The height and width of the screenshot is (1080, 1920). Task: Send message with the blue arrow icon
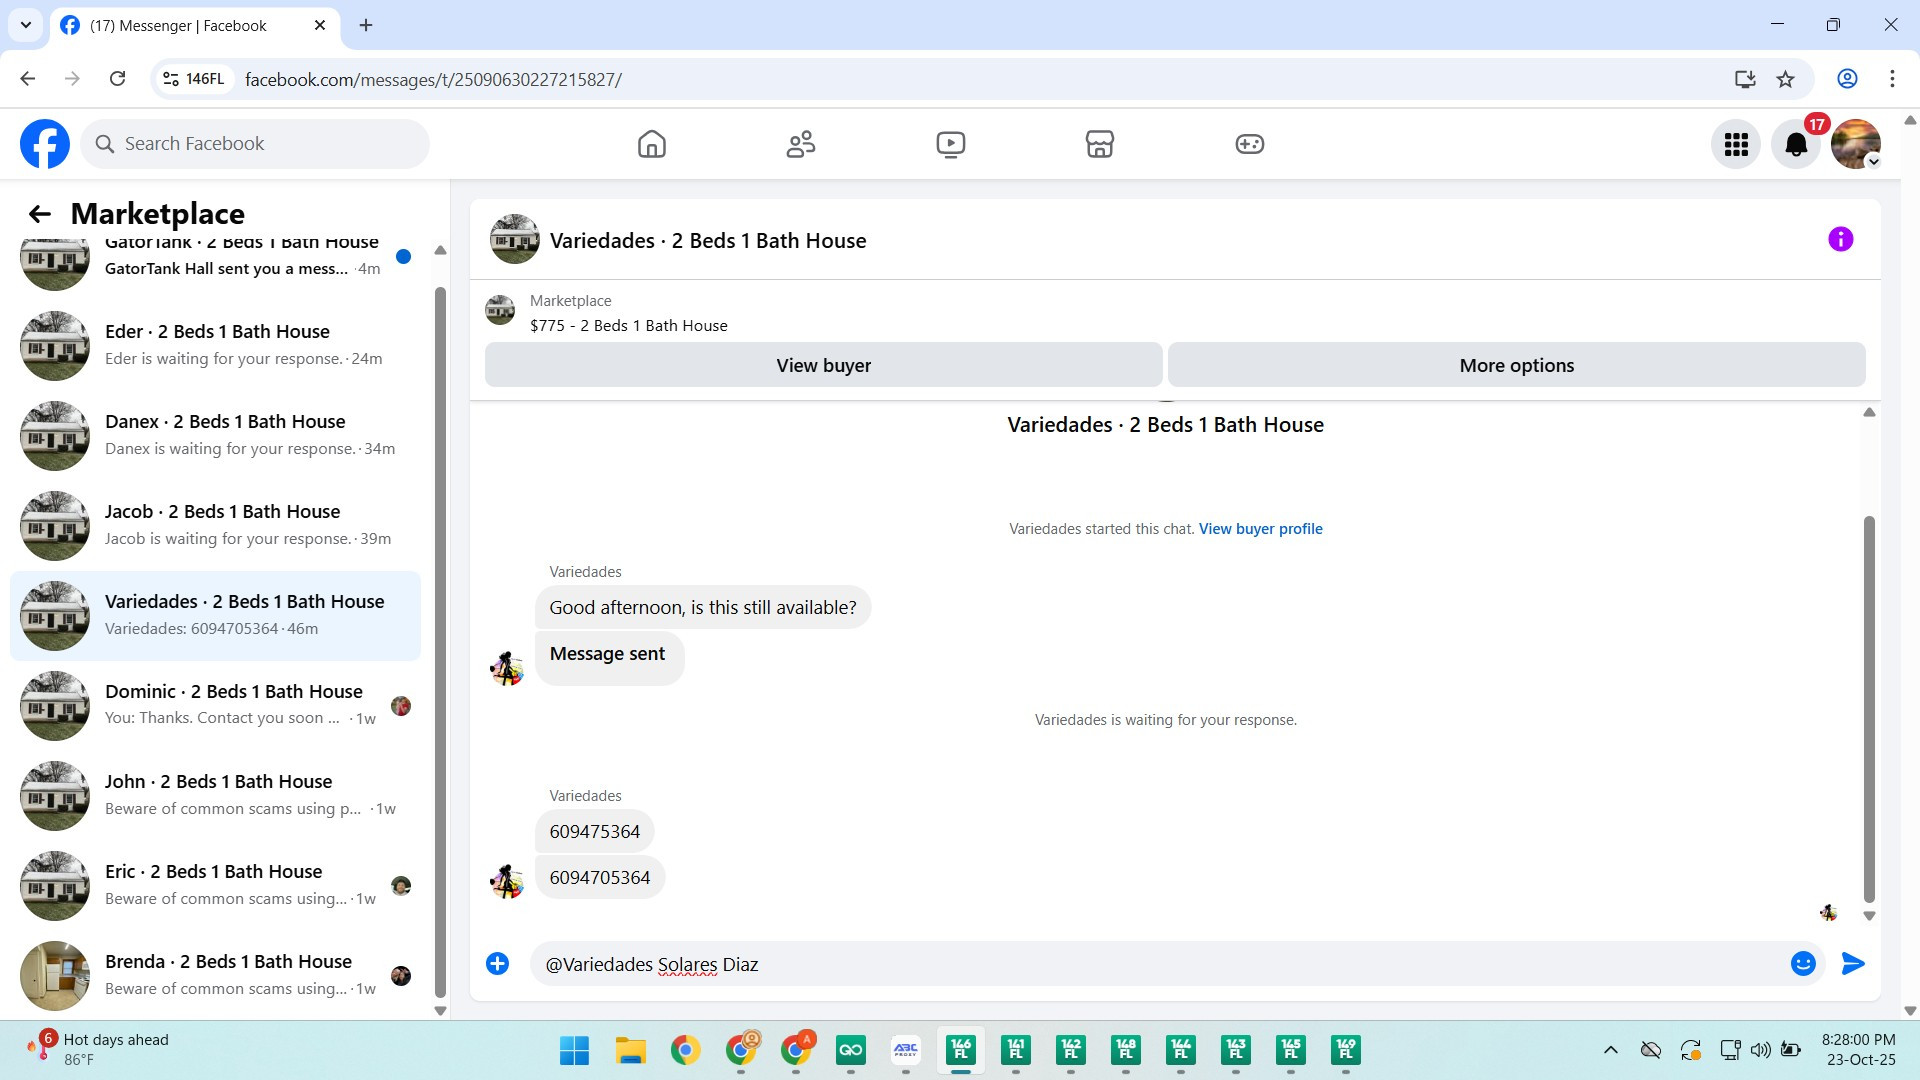[1852, 963]
